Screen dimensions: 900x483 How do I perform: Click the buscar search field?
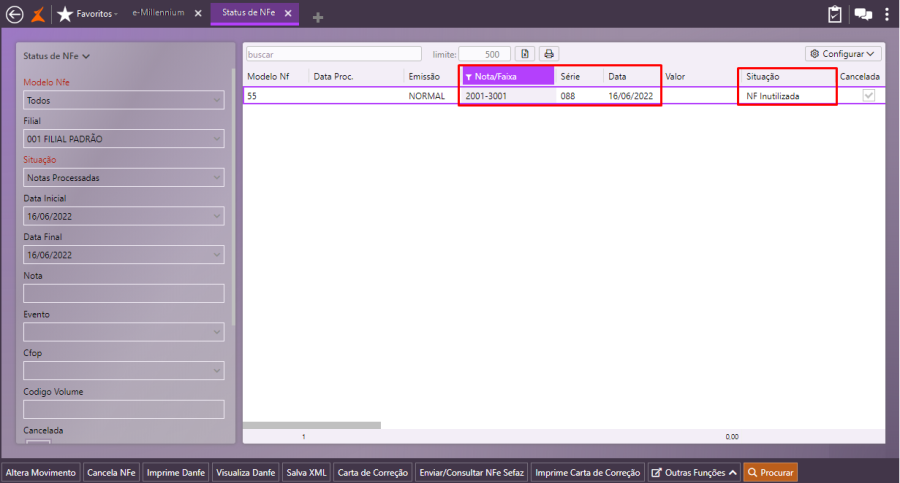coord(334,55)
